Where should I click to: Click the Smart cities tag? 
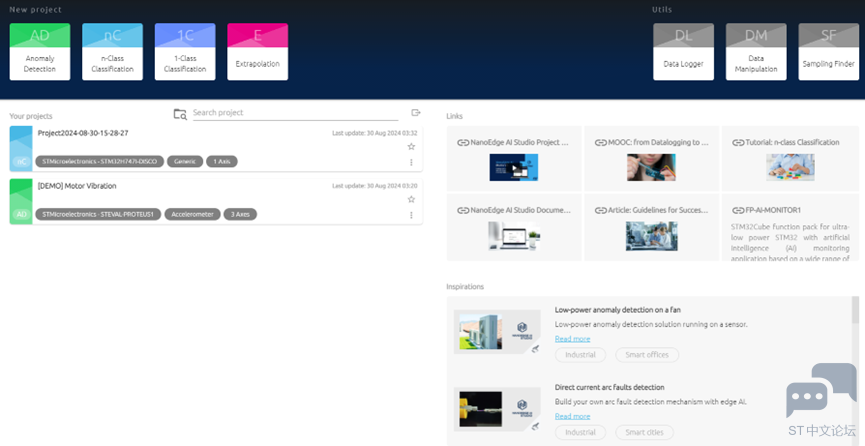(644, 432)
